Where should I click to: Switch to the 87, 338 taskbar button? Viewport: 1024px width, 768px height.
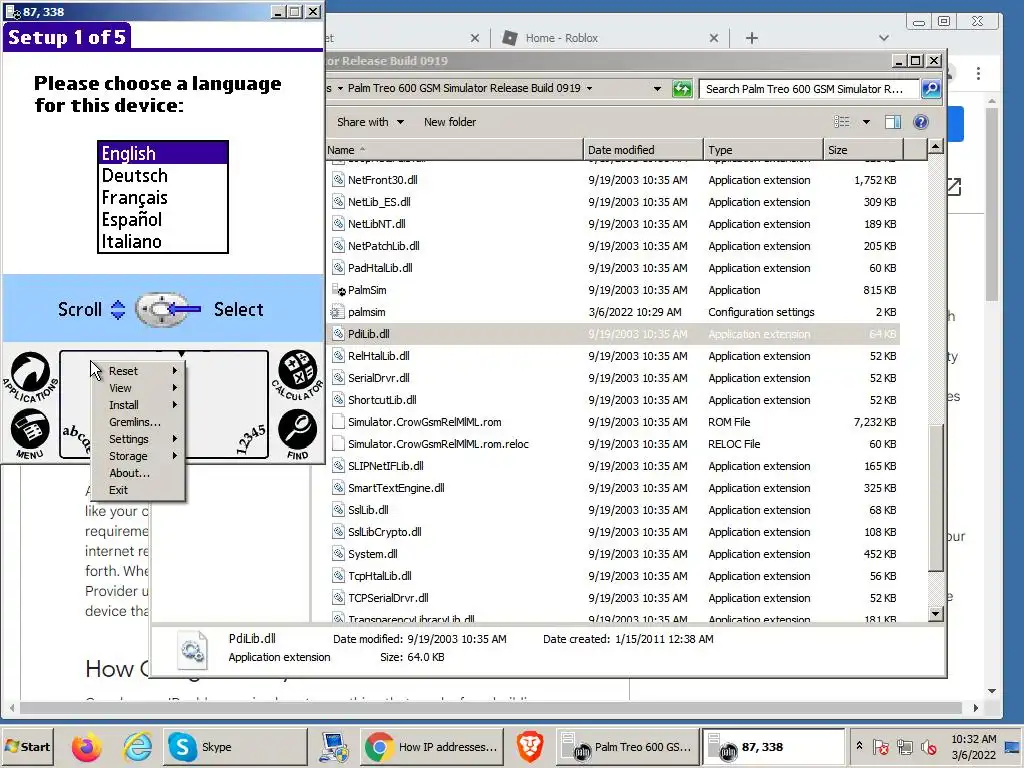click(x=773, y=747)
